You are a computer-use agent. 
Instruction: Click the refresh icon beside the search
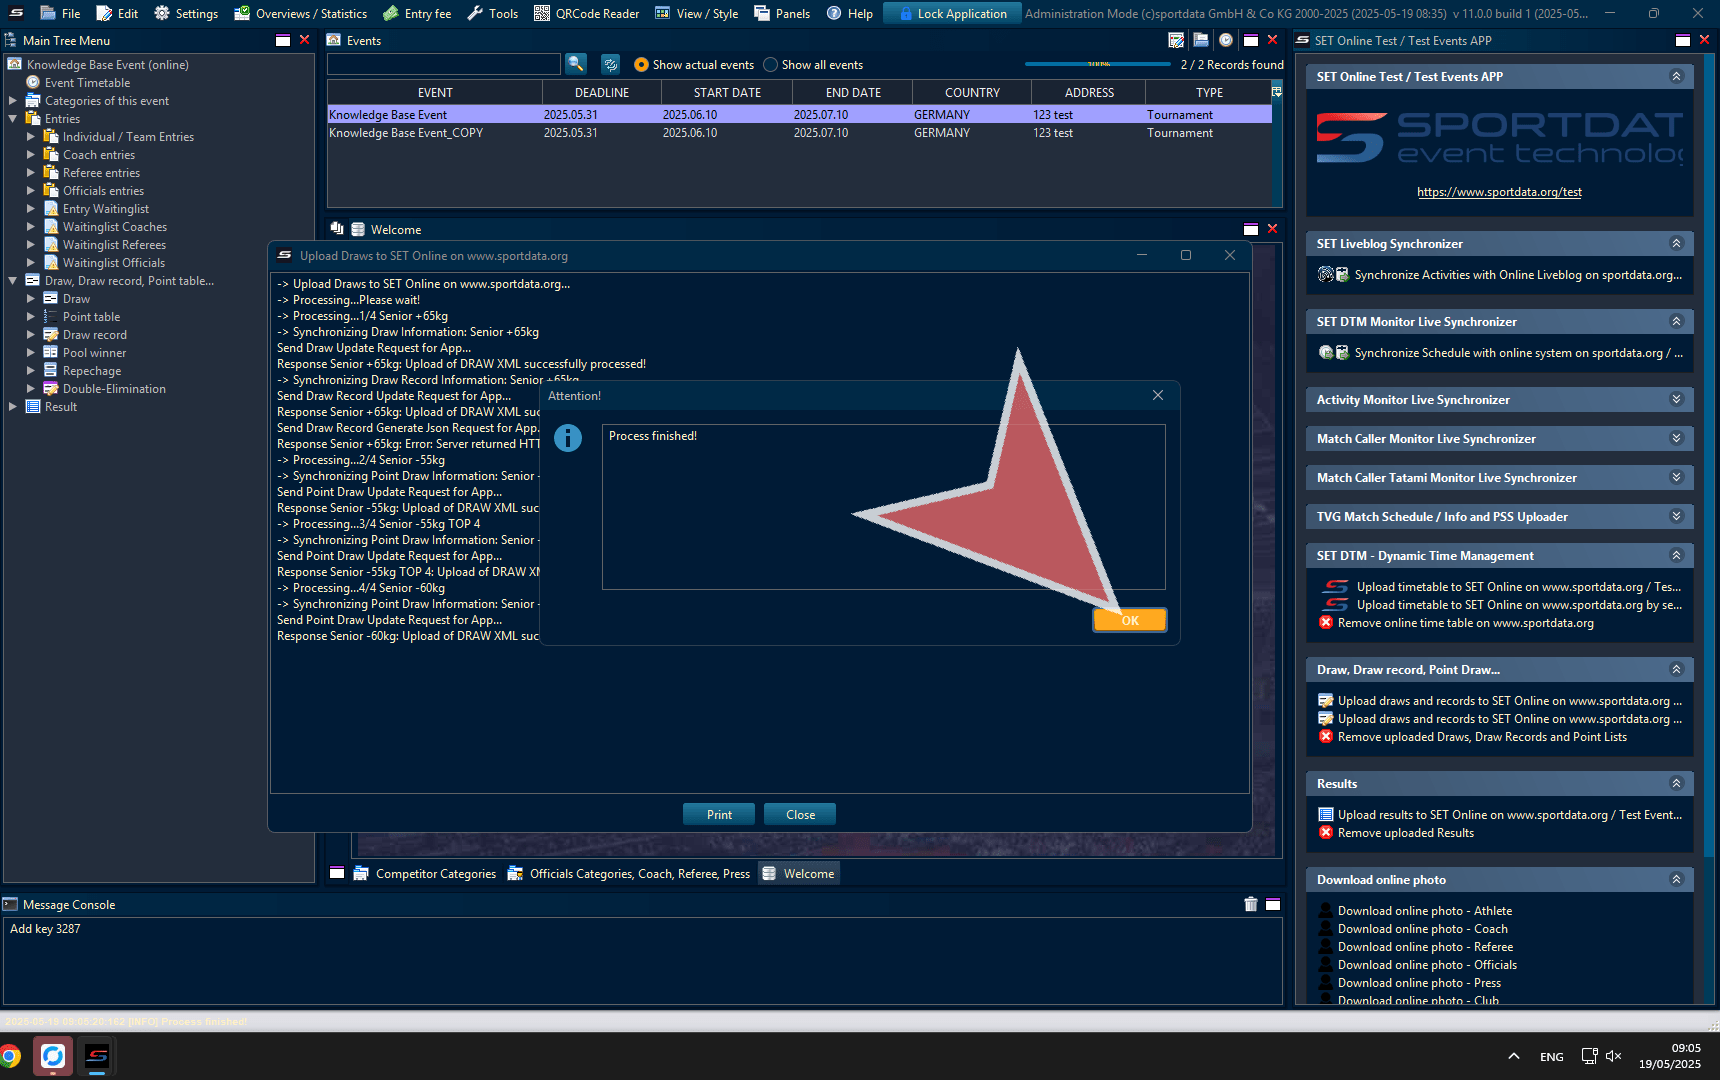(x=610, y=64)
